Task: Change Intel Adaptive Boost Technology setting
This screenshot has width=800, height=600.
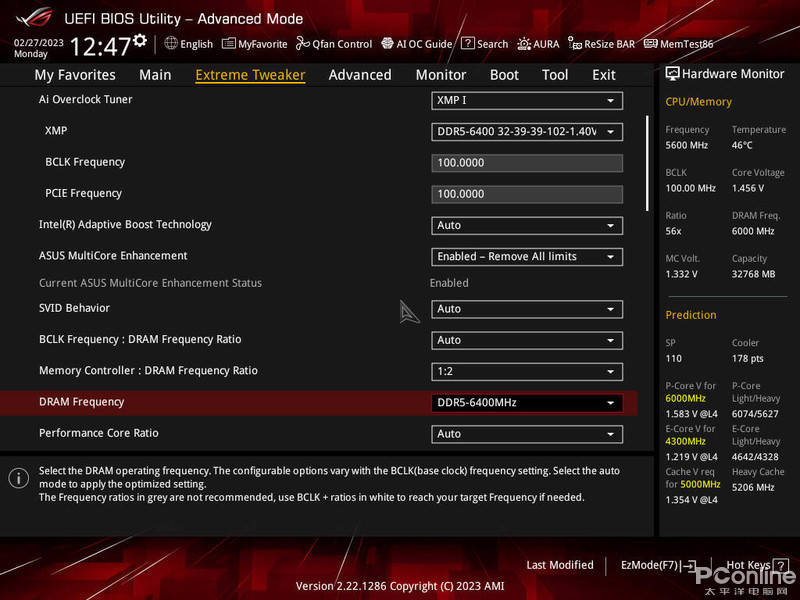Action: click(x=527, y=225)
